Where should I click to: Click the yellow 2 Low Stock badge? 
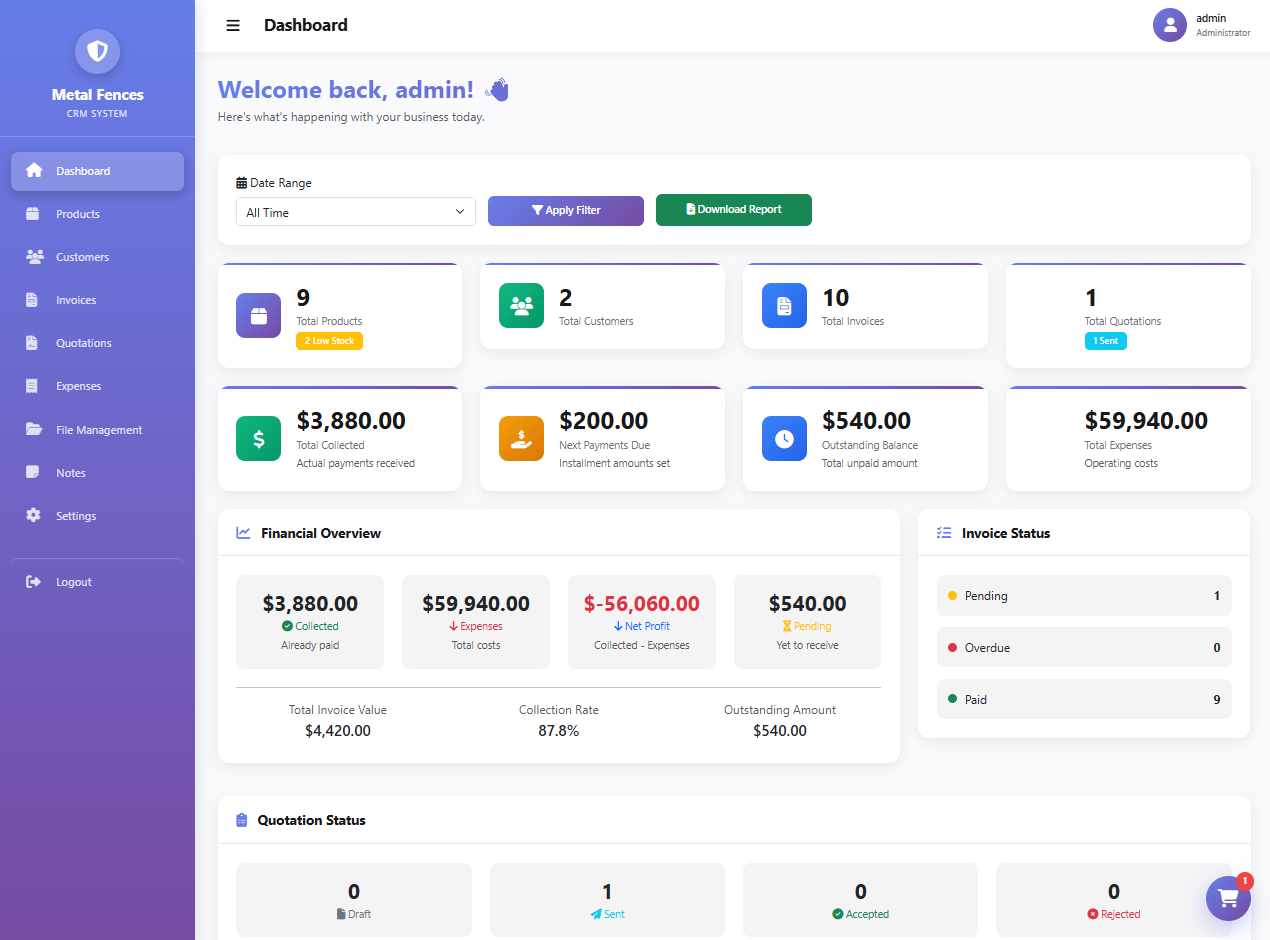(329, 340)
